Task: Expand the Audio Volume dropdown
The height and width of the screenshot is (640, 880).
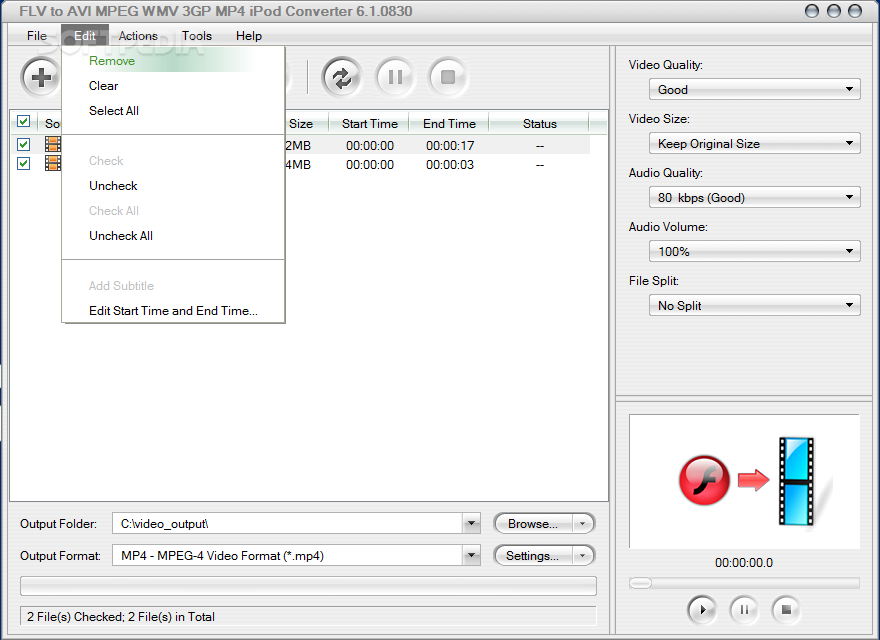Action: coord(754,251)
